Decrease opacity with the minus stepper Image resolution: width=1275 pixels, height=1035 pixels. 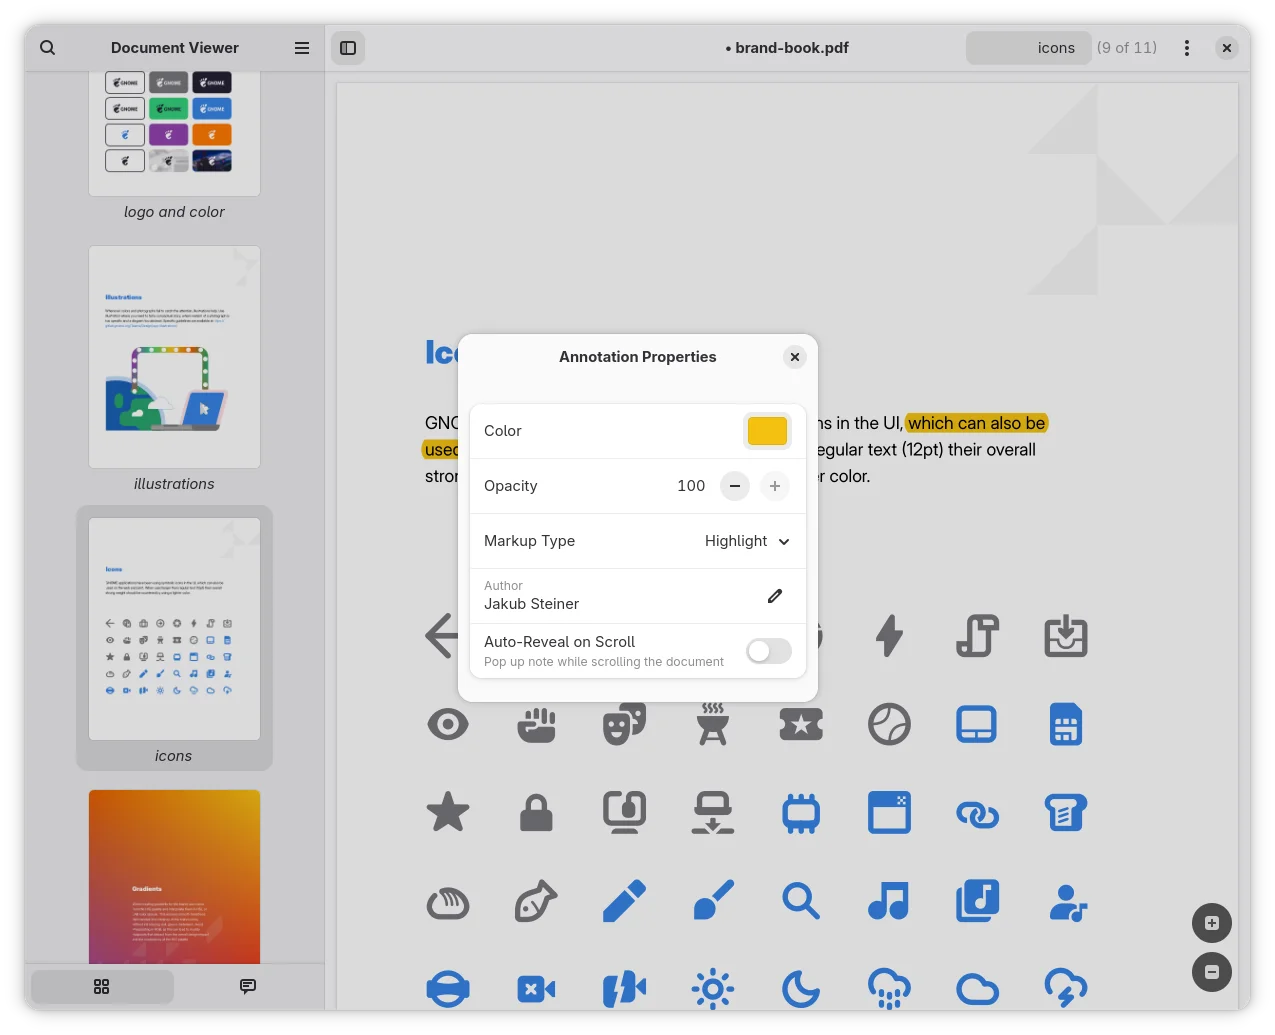tap(734, 486)
